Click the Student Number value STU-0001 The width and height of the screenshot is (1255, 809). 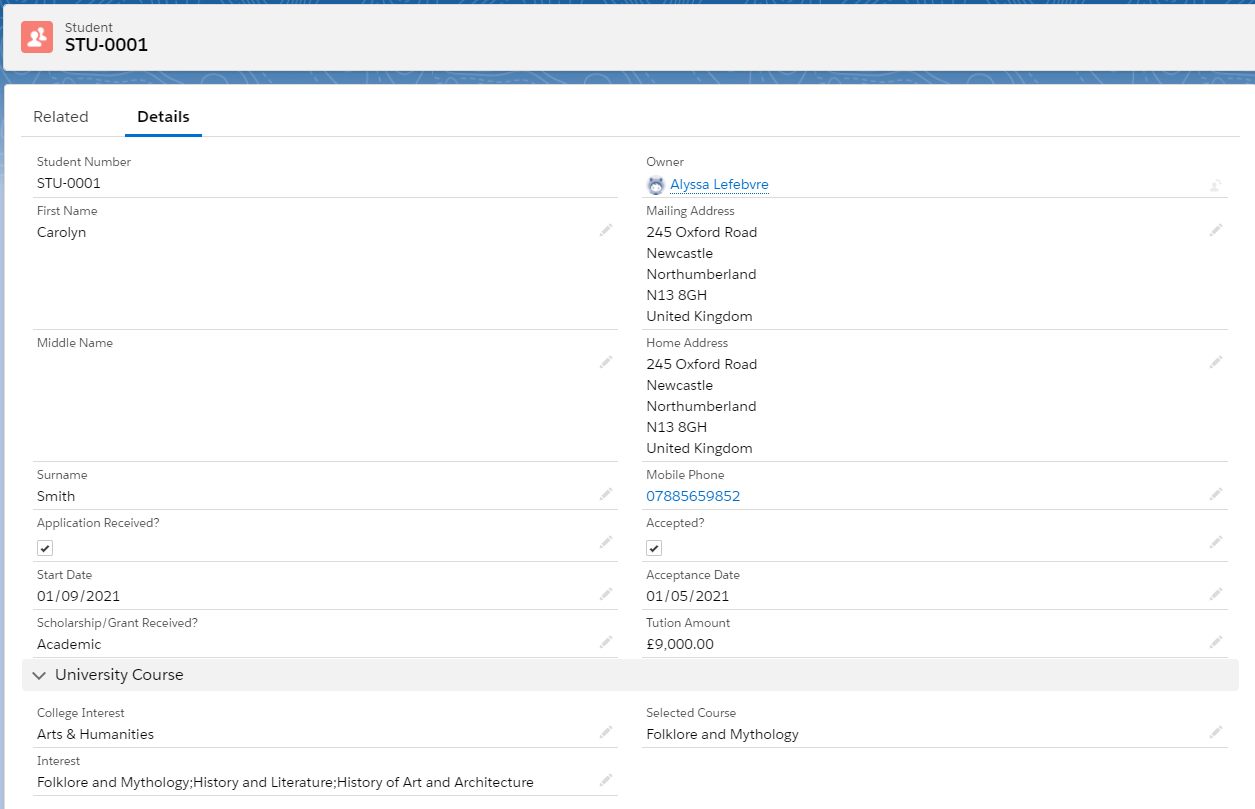[69, 183]
